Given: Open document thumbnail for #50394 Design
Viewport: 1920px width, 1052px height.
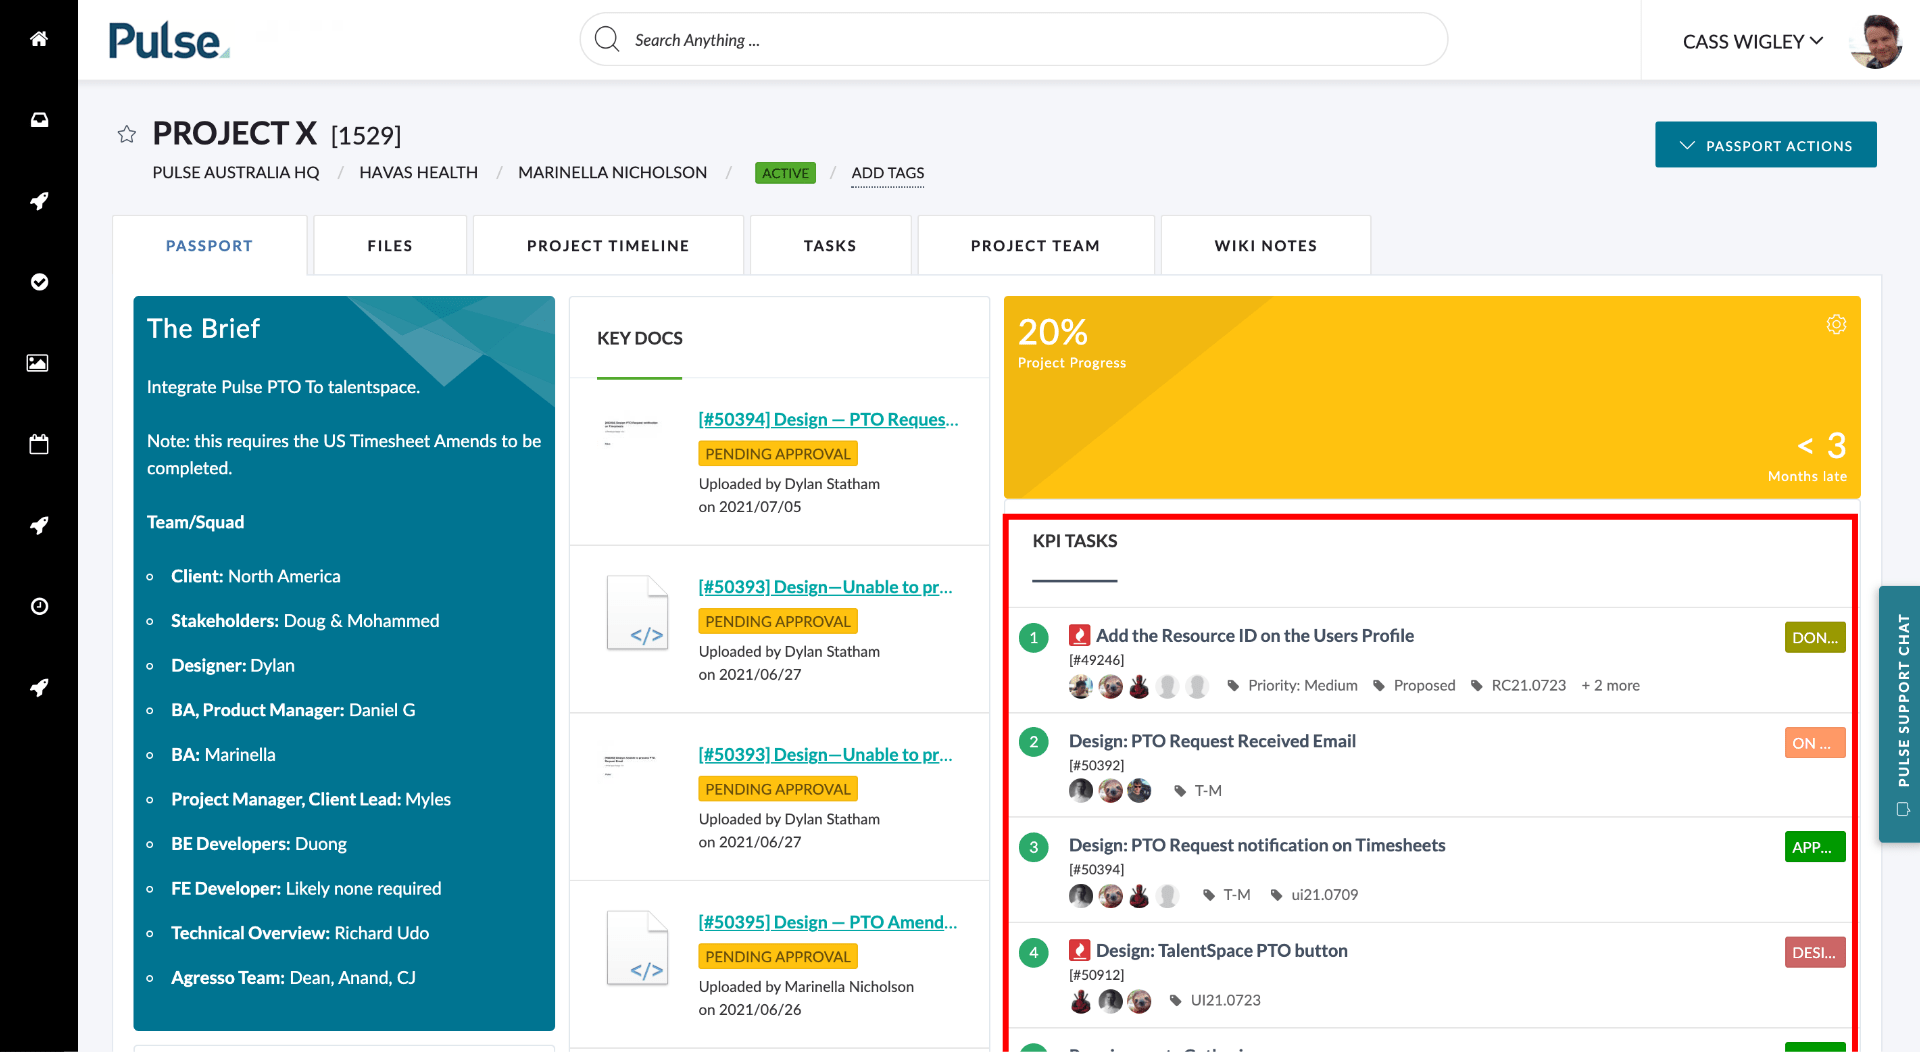Looking at the screenshot, I should pyautogui.click(x=631, y=431).
